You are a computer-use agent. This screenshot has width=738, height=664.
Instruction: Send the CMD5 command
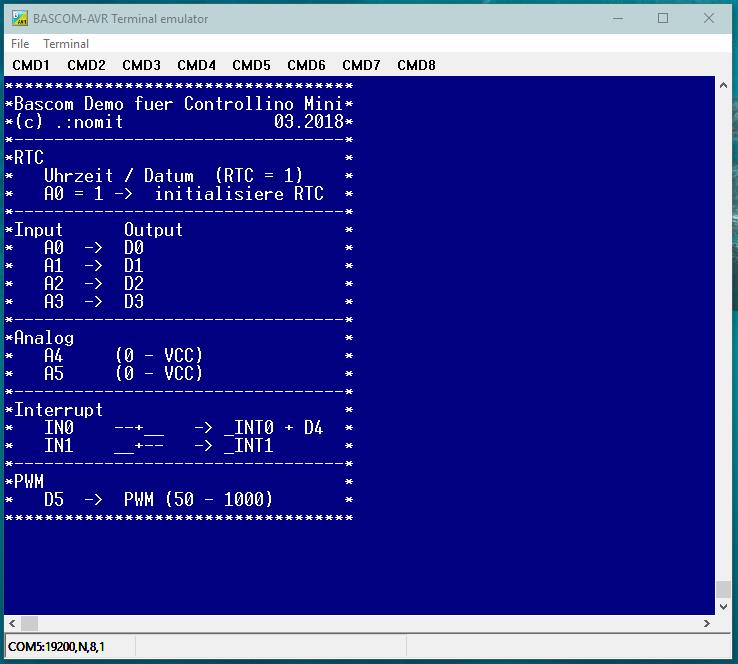[251, 65]
